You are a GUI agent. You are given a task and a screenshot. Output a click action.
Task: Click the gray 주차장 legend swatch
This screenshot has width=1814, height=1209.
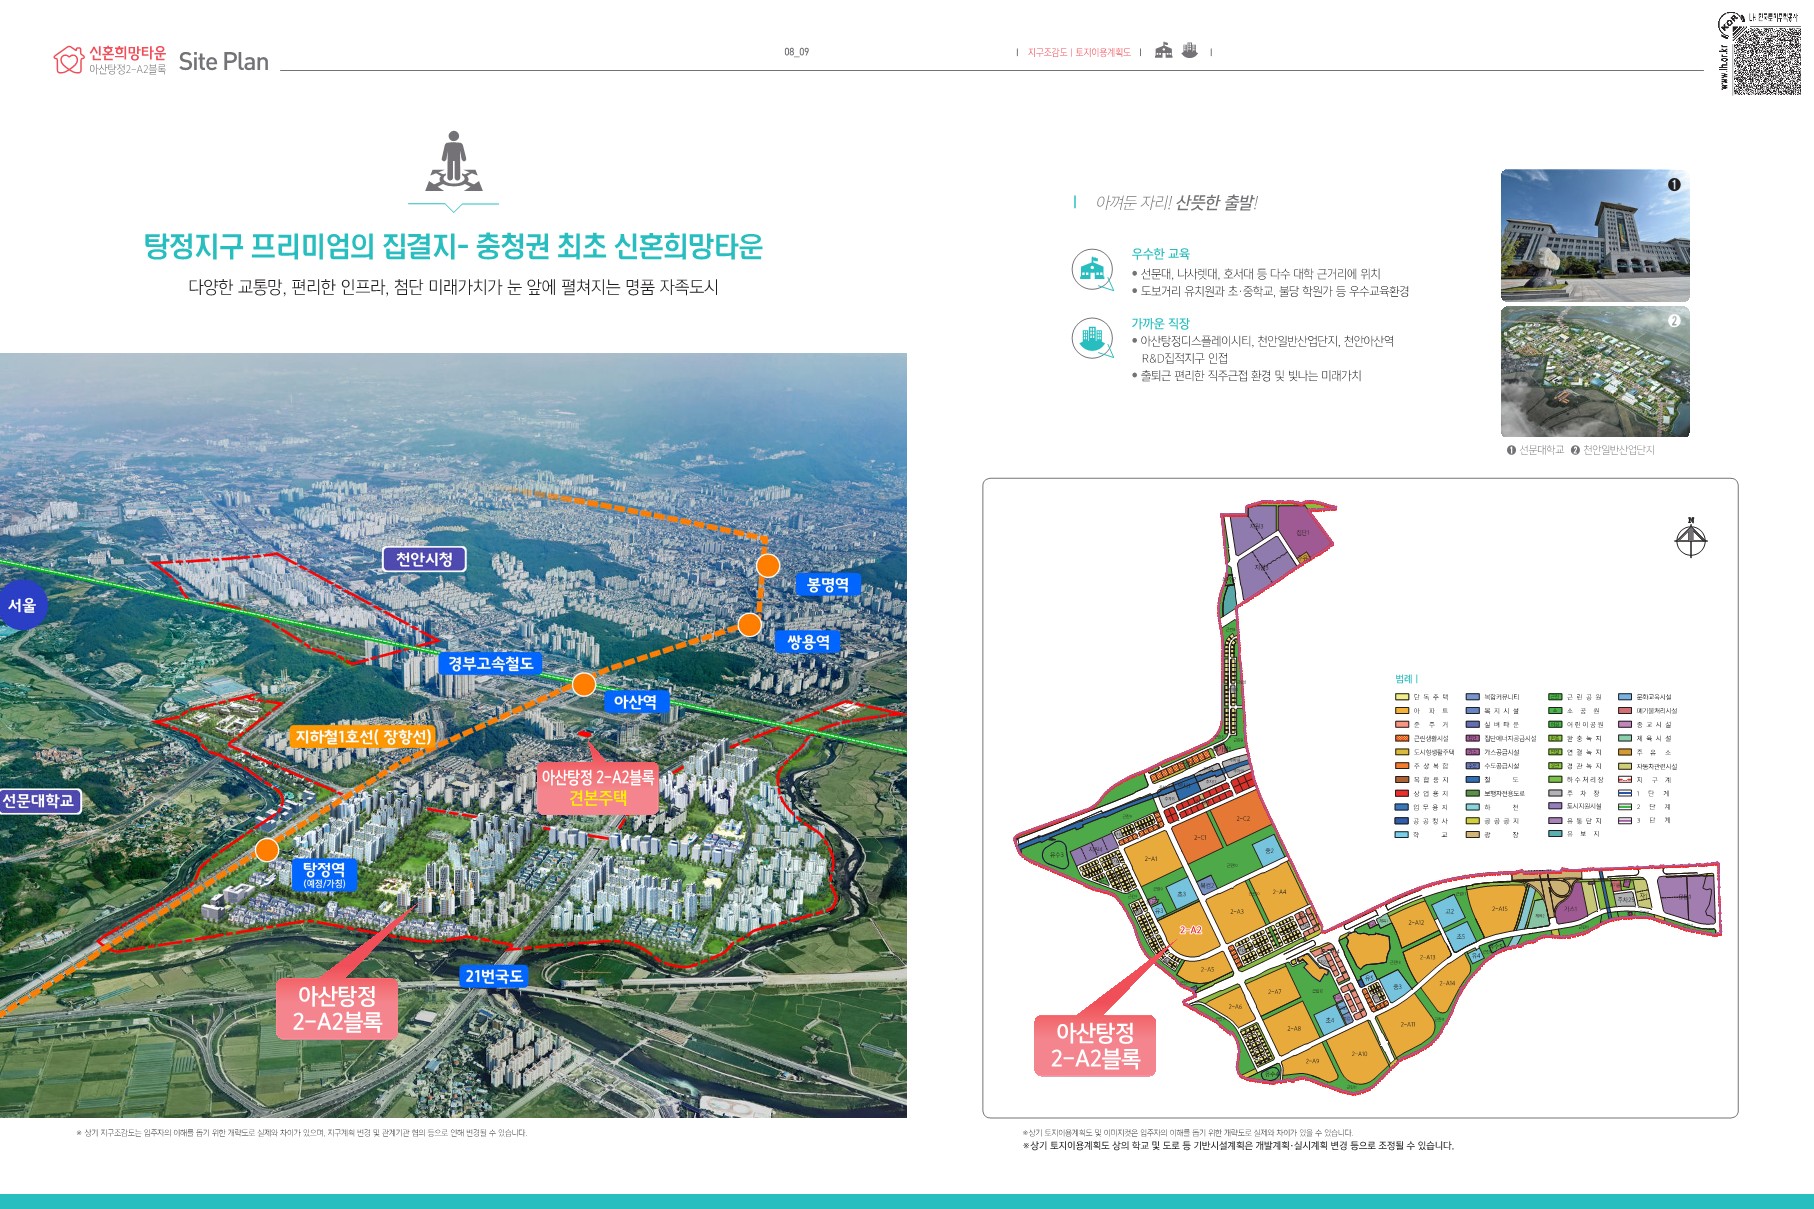(x=1555, y=793)
